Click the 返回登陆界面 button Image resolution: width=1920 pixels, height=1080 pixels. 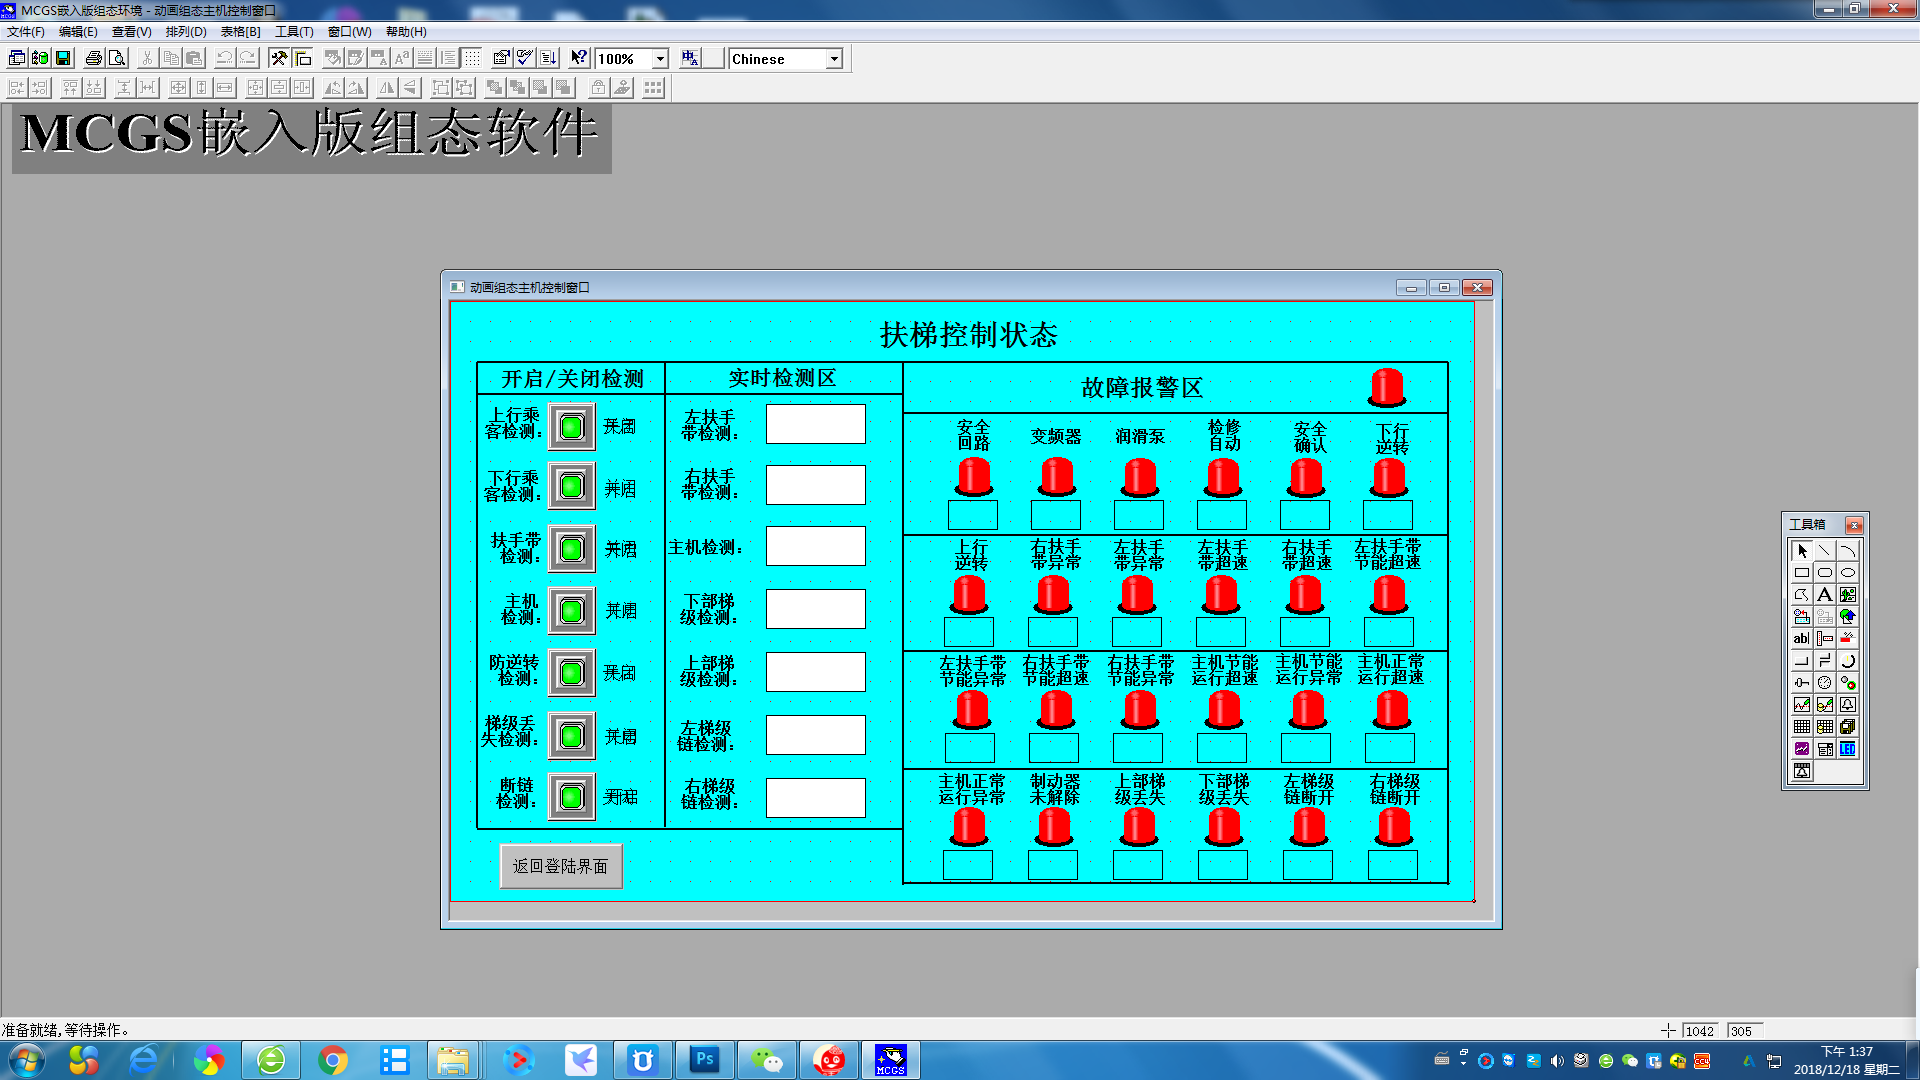(561, 866)
